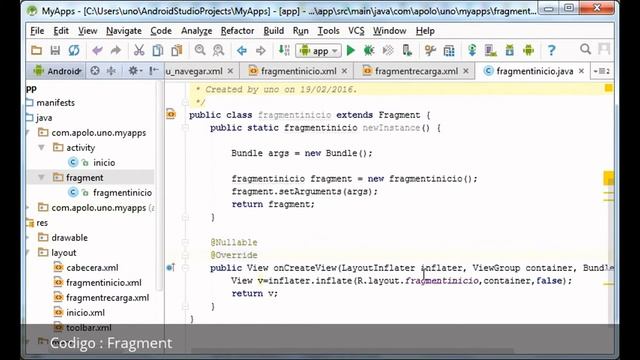Open the Navigate menu
640x360 pixels.
pos(124,31)
